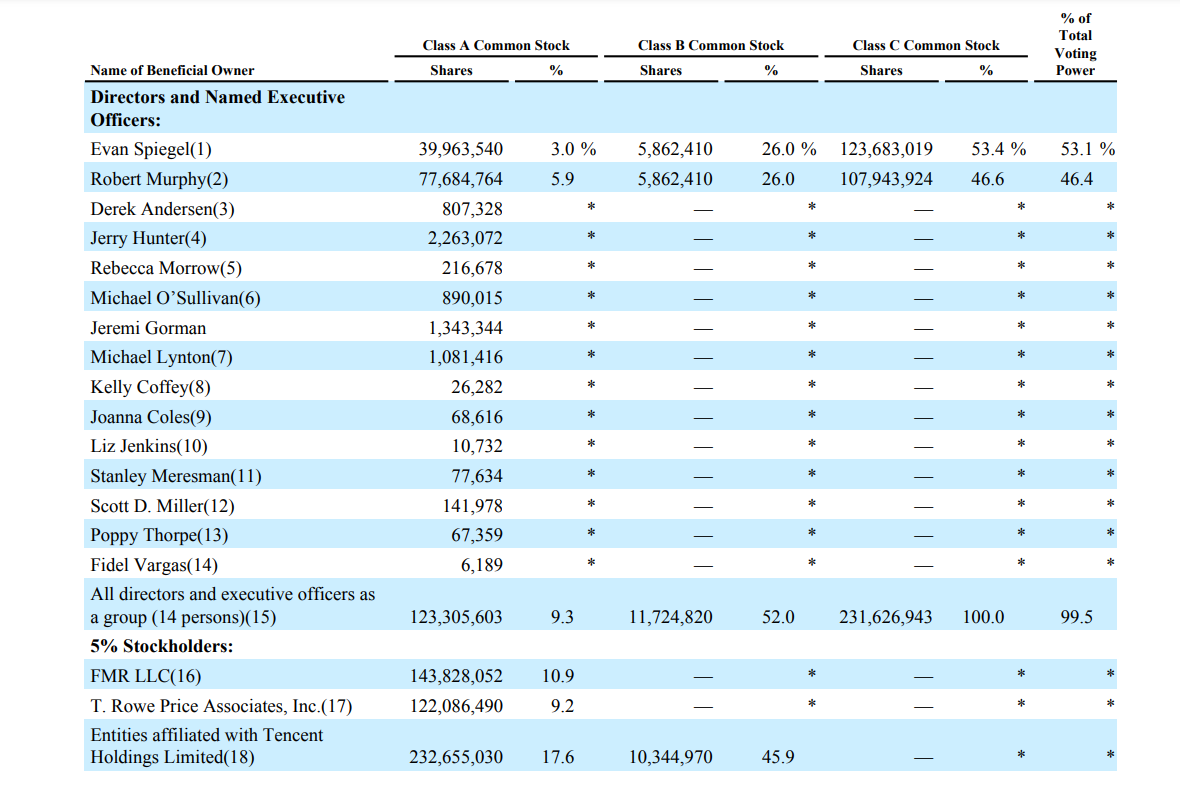The image size is (1180, 789).
Task: Click Murphy's Class C percent '46.6'
Action: click(987, 179)
